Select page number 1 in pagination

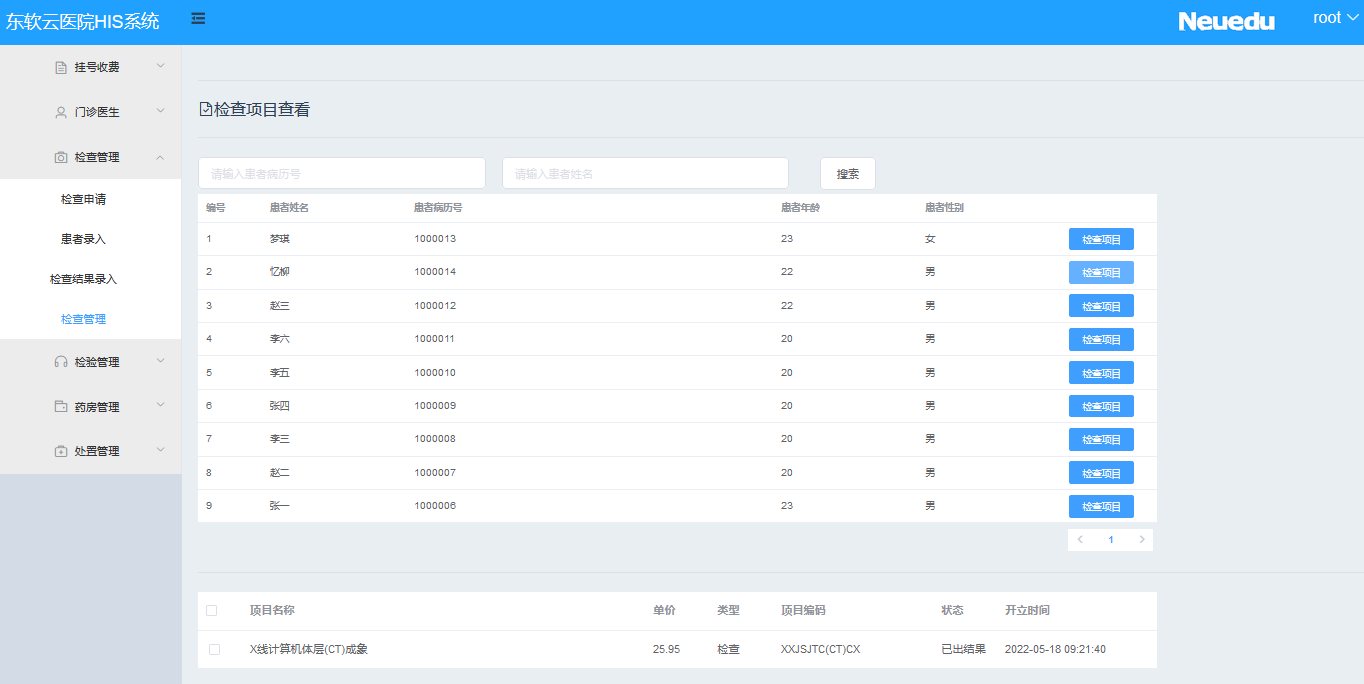pos(1111,540)
